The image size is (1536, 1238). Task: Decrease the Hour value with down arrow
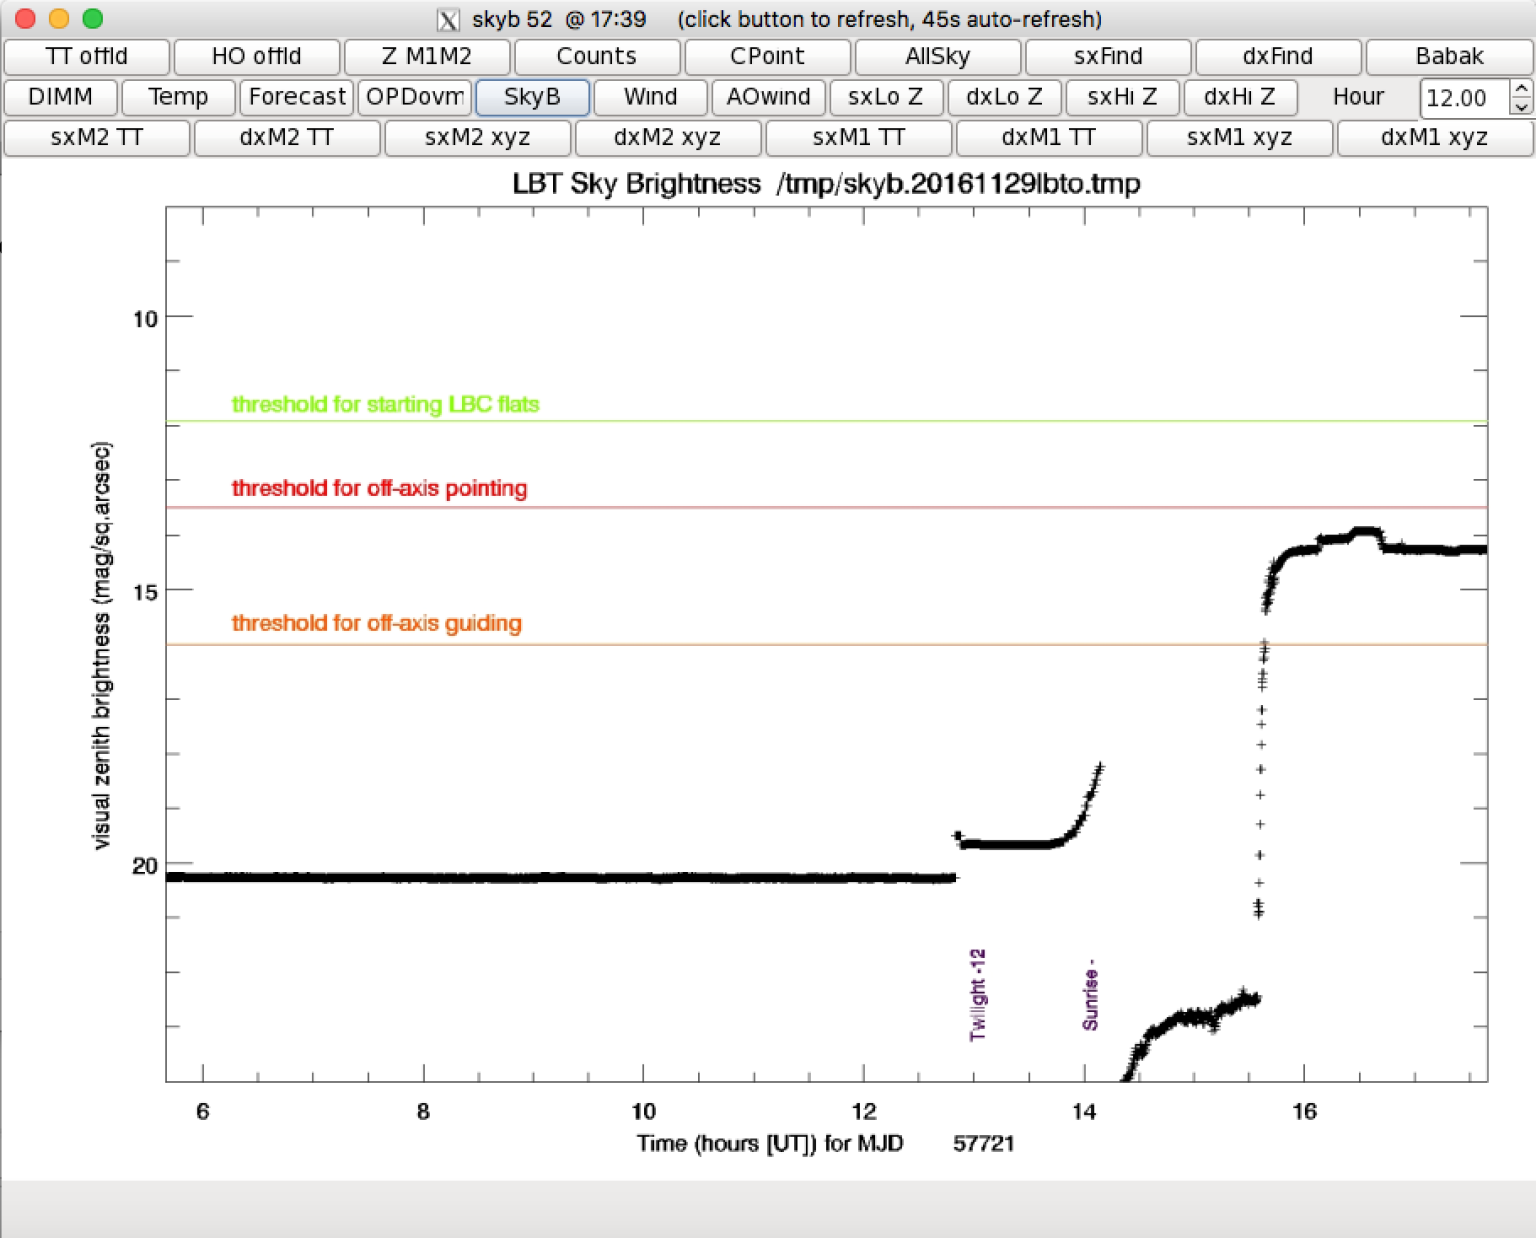1521,107
